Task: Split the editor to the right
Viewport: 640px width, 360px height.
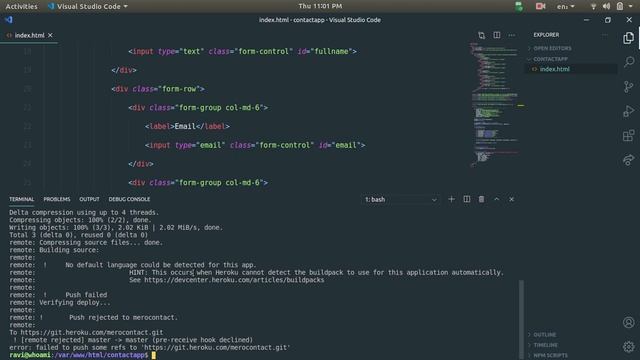Action: click(497, 35)
